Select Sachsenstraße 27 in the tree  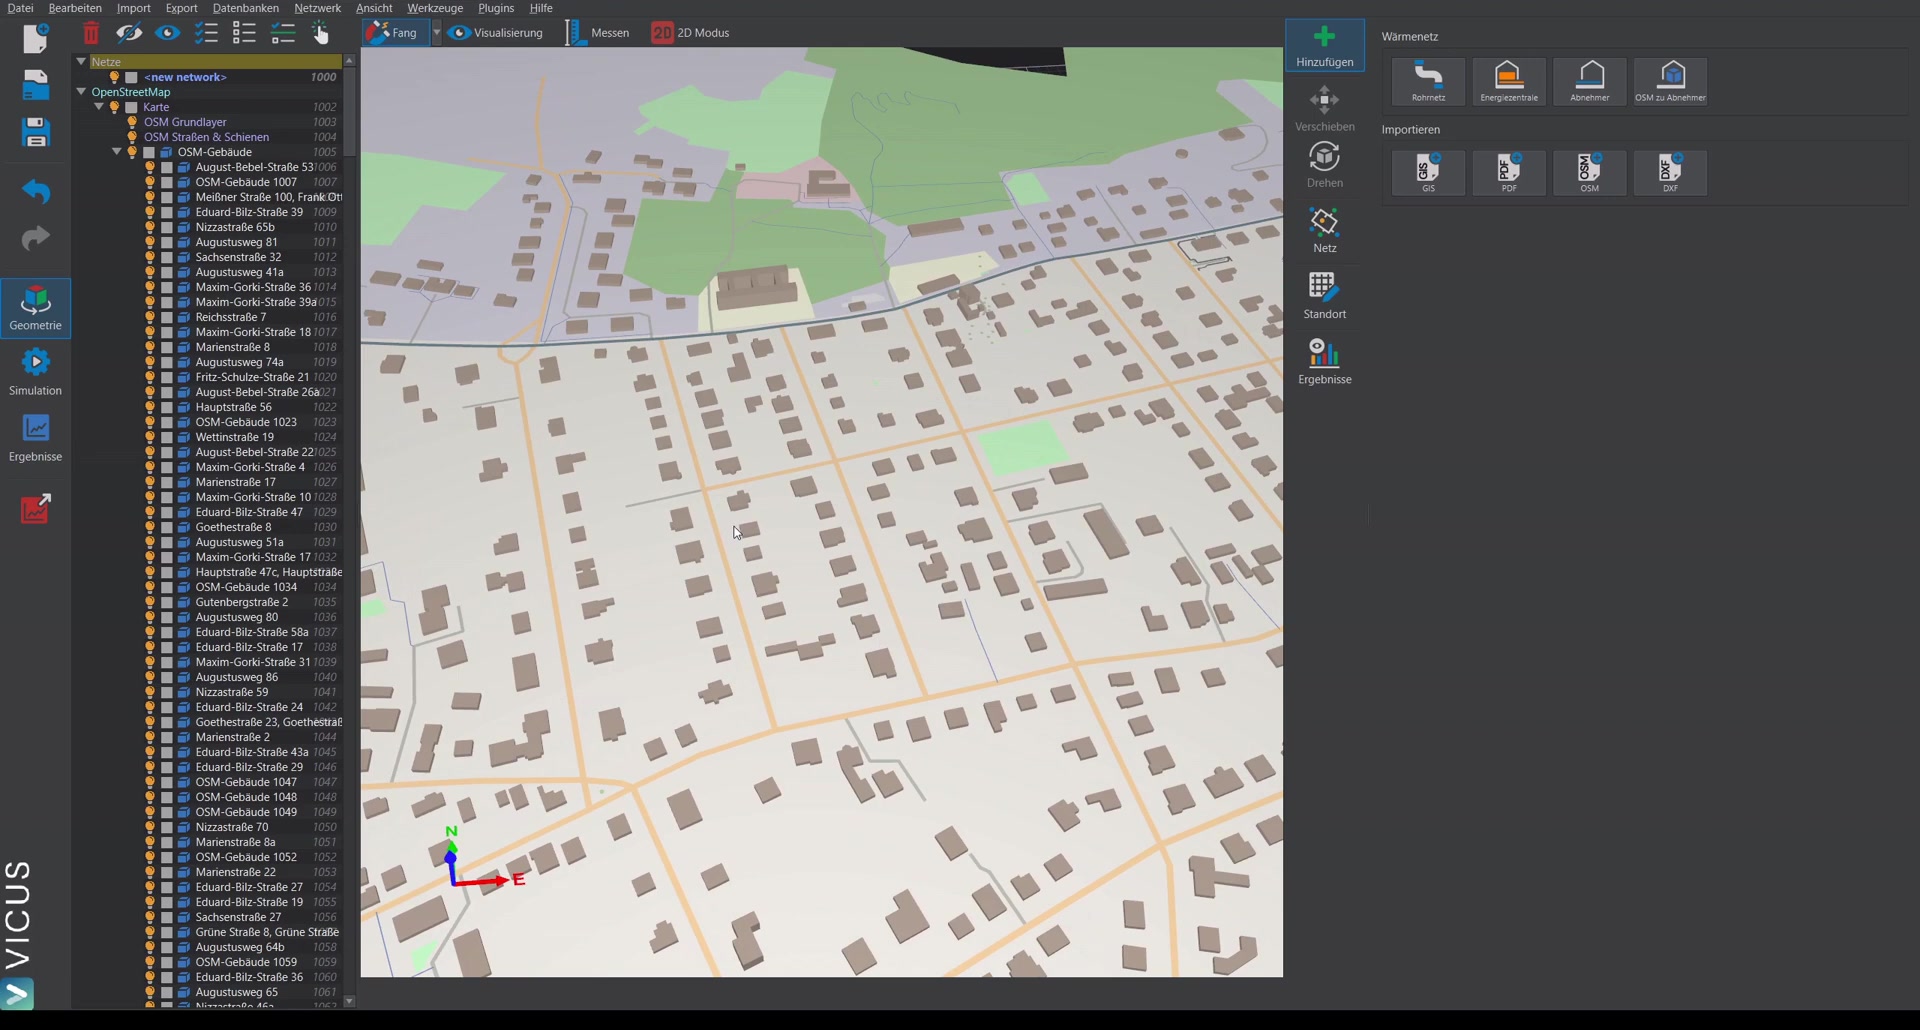(238, 917)
